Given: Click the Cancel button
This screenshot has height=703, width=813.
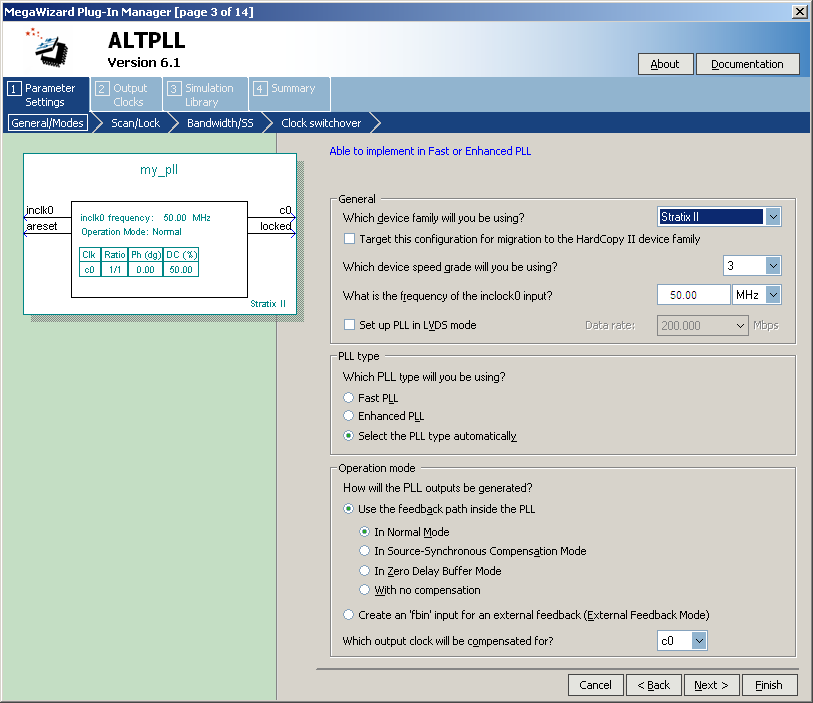Looking at the screenshot, I should click(595, 685).
